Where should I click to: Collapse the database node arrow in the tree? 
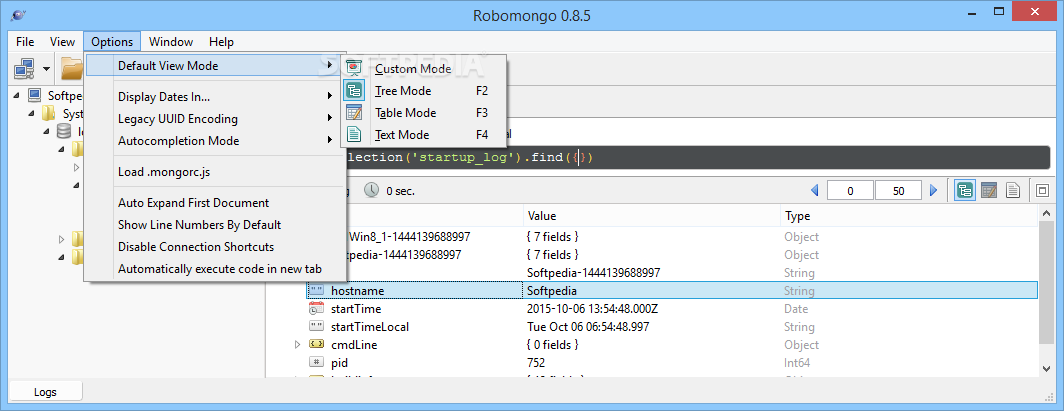46,131
